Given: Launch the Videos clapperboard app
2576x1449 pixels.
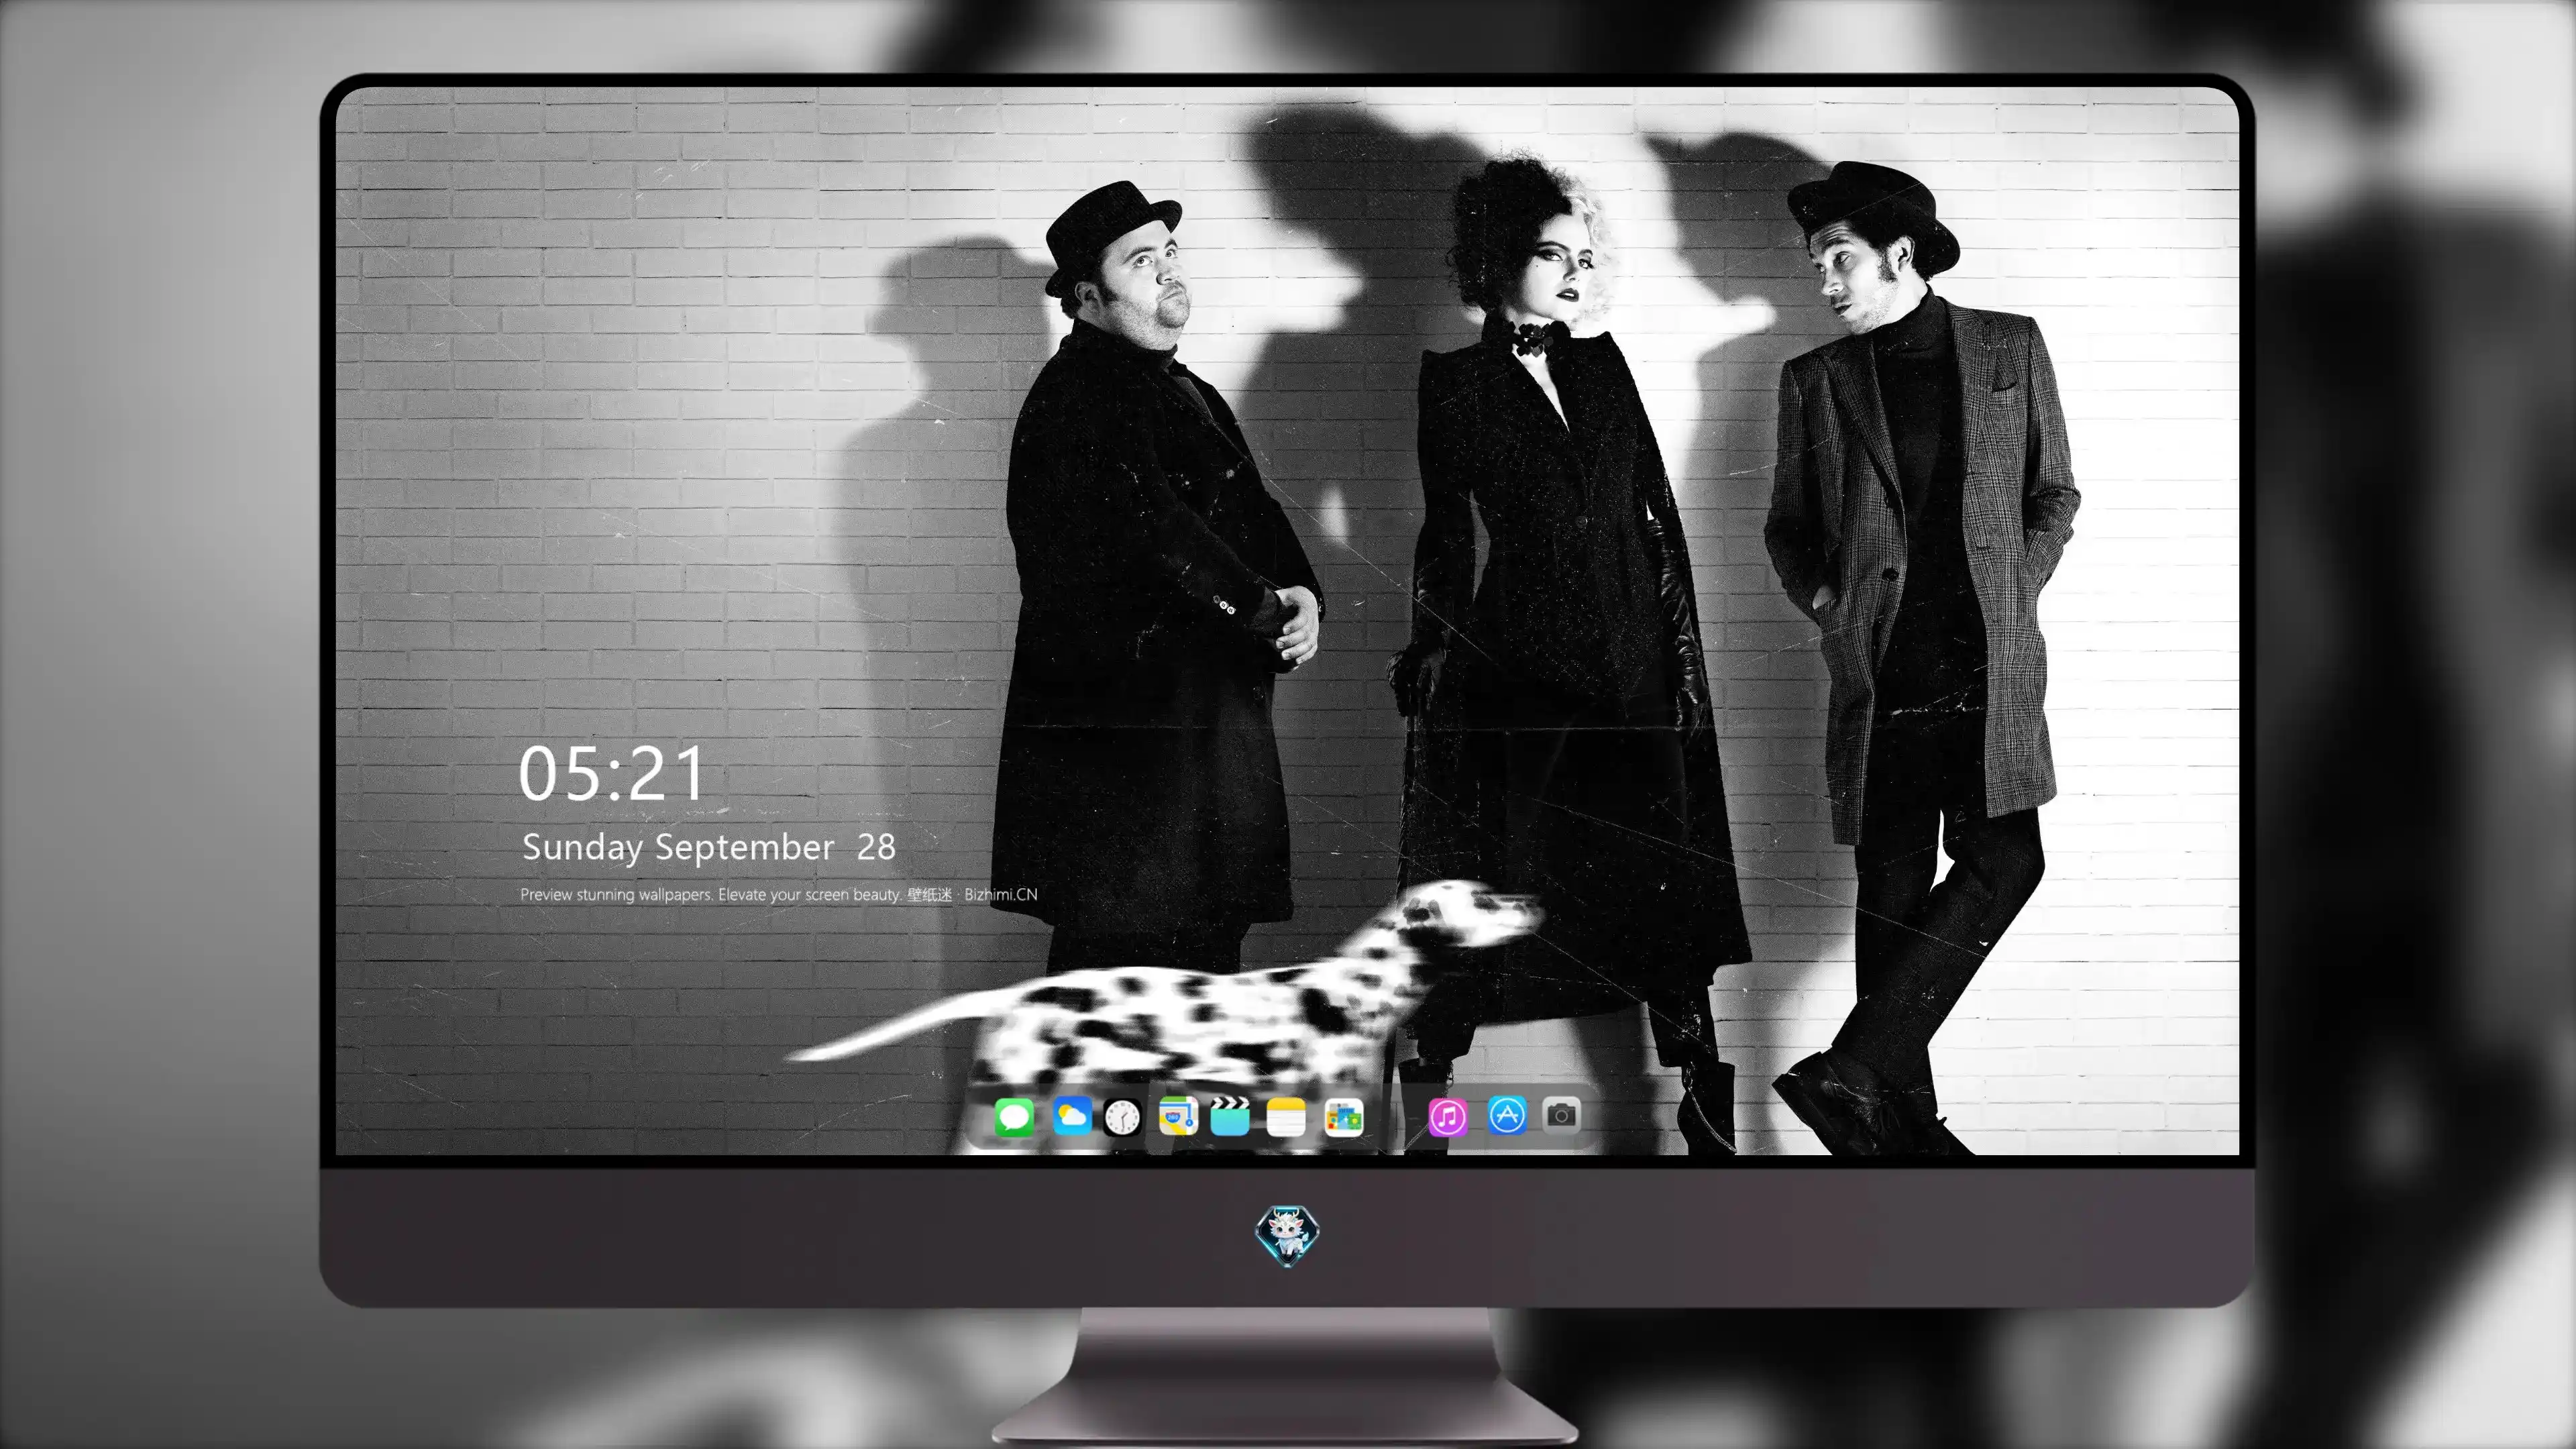Looking at the screenshot, I should pos(1230,1116).
